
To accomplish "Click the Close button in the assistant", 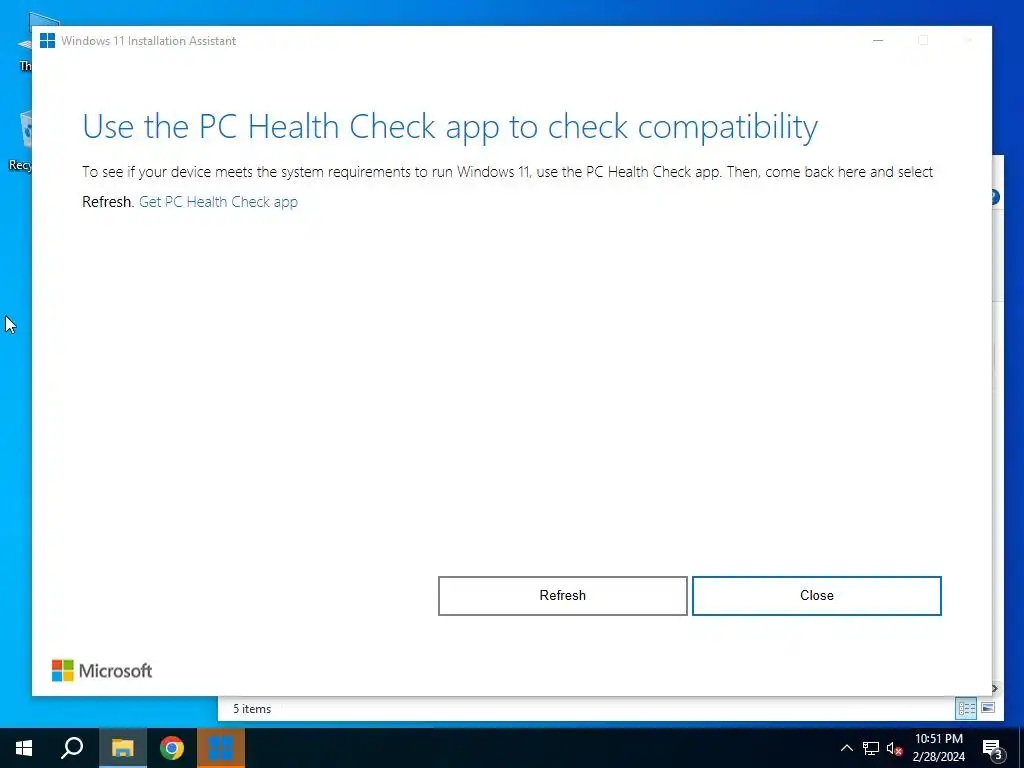I will pos(816,596).
